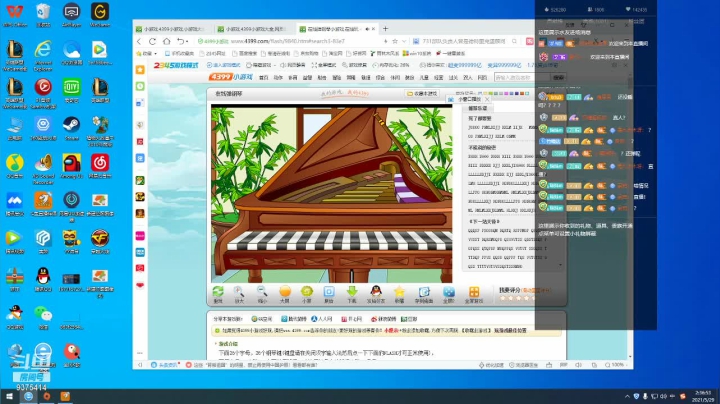
Task: Open Plants vs Zombies desktop shortcut
Action: click(x=100, y=125)
